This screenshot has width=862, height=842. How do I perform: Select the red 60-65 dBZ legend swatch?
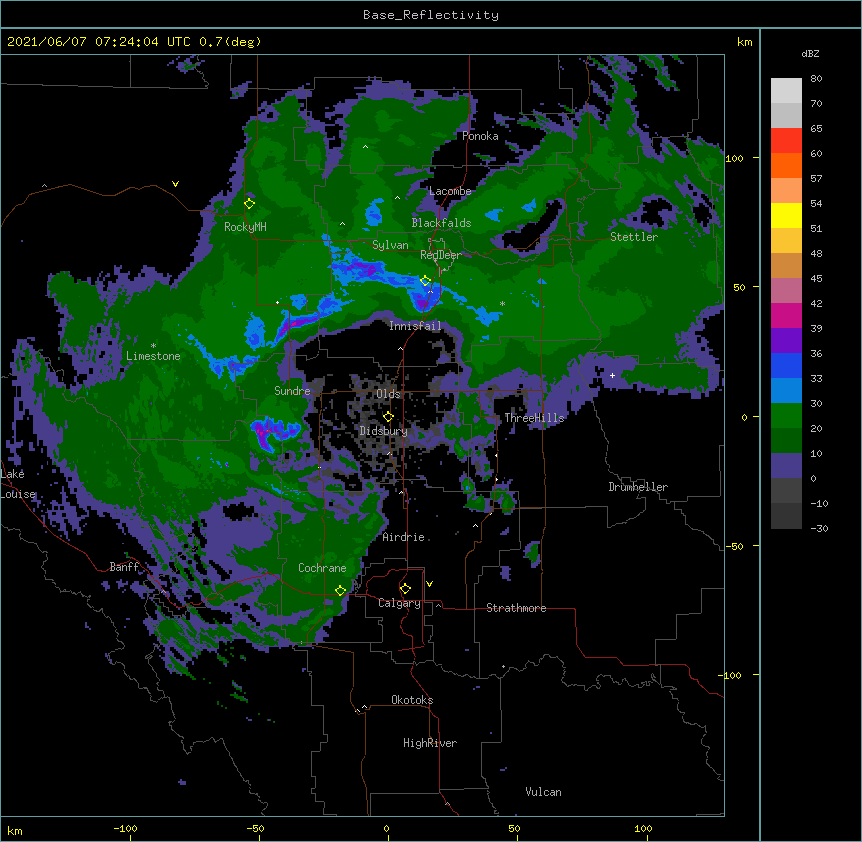pos(786,141)
